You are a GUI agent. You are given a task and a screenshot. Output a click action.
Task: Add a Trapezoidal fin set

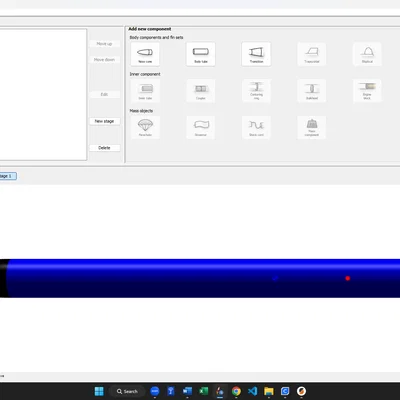point(312,54)
